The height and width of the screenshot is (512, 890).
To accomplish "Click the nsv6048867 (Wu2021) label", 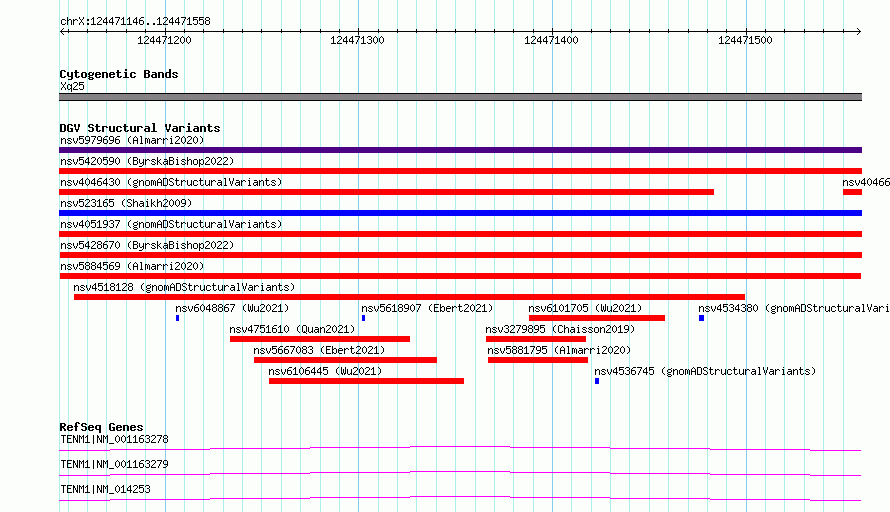I will click(232, 308).
